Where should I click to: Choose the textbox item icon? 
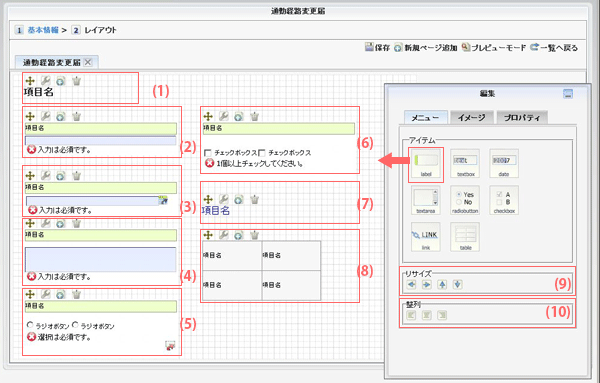click(465, 163)
